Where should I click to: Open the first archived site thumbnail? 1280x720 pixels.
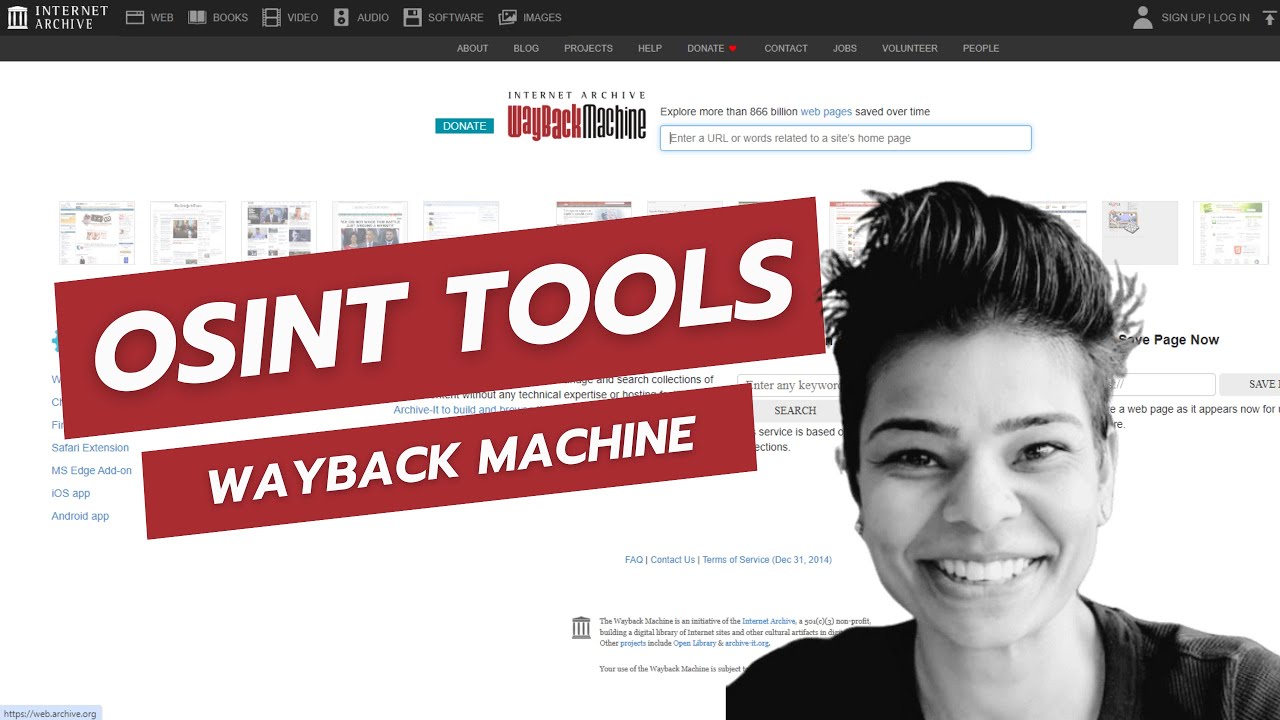click(x=97, y=233)
